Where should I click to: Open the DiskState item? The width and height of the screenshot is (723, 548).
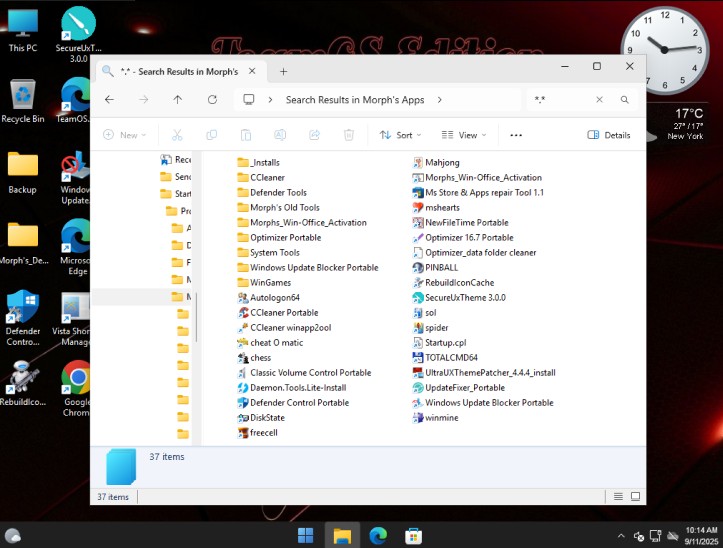pos(261,417)
